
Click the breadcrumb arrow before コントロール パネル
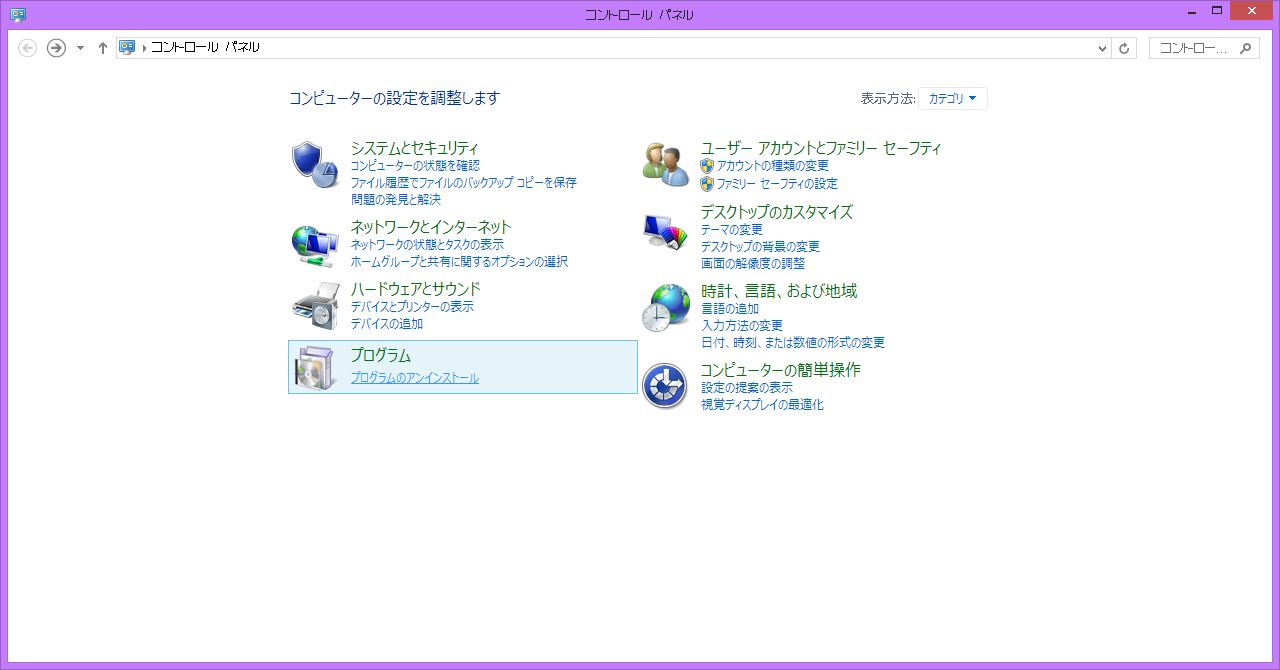[144, 48]
